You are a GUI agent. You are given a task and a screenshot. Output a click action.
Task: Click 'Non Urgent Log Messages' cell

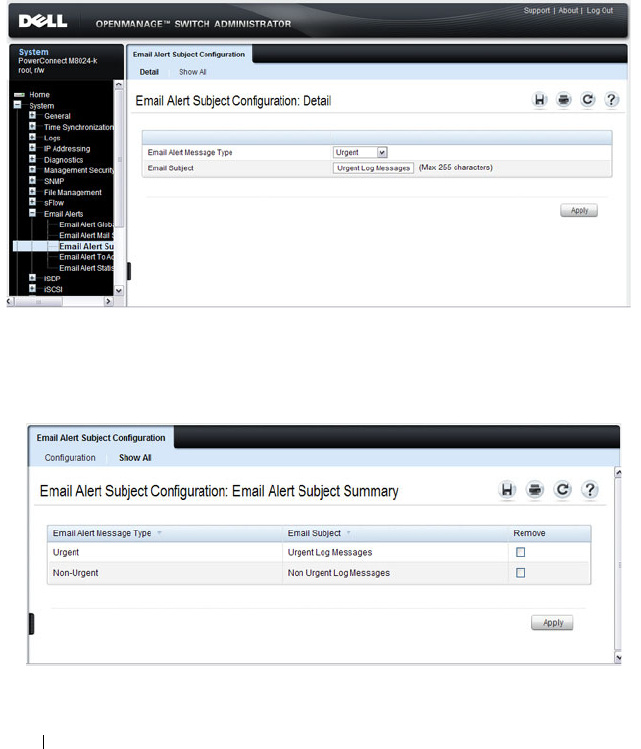tap(338, 573)
